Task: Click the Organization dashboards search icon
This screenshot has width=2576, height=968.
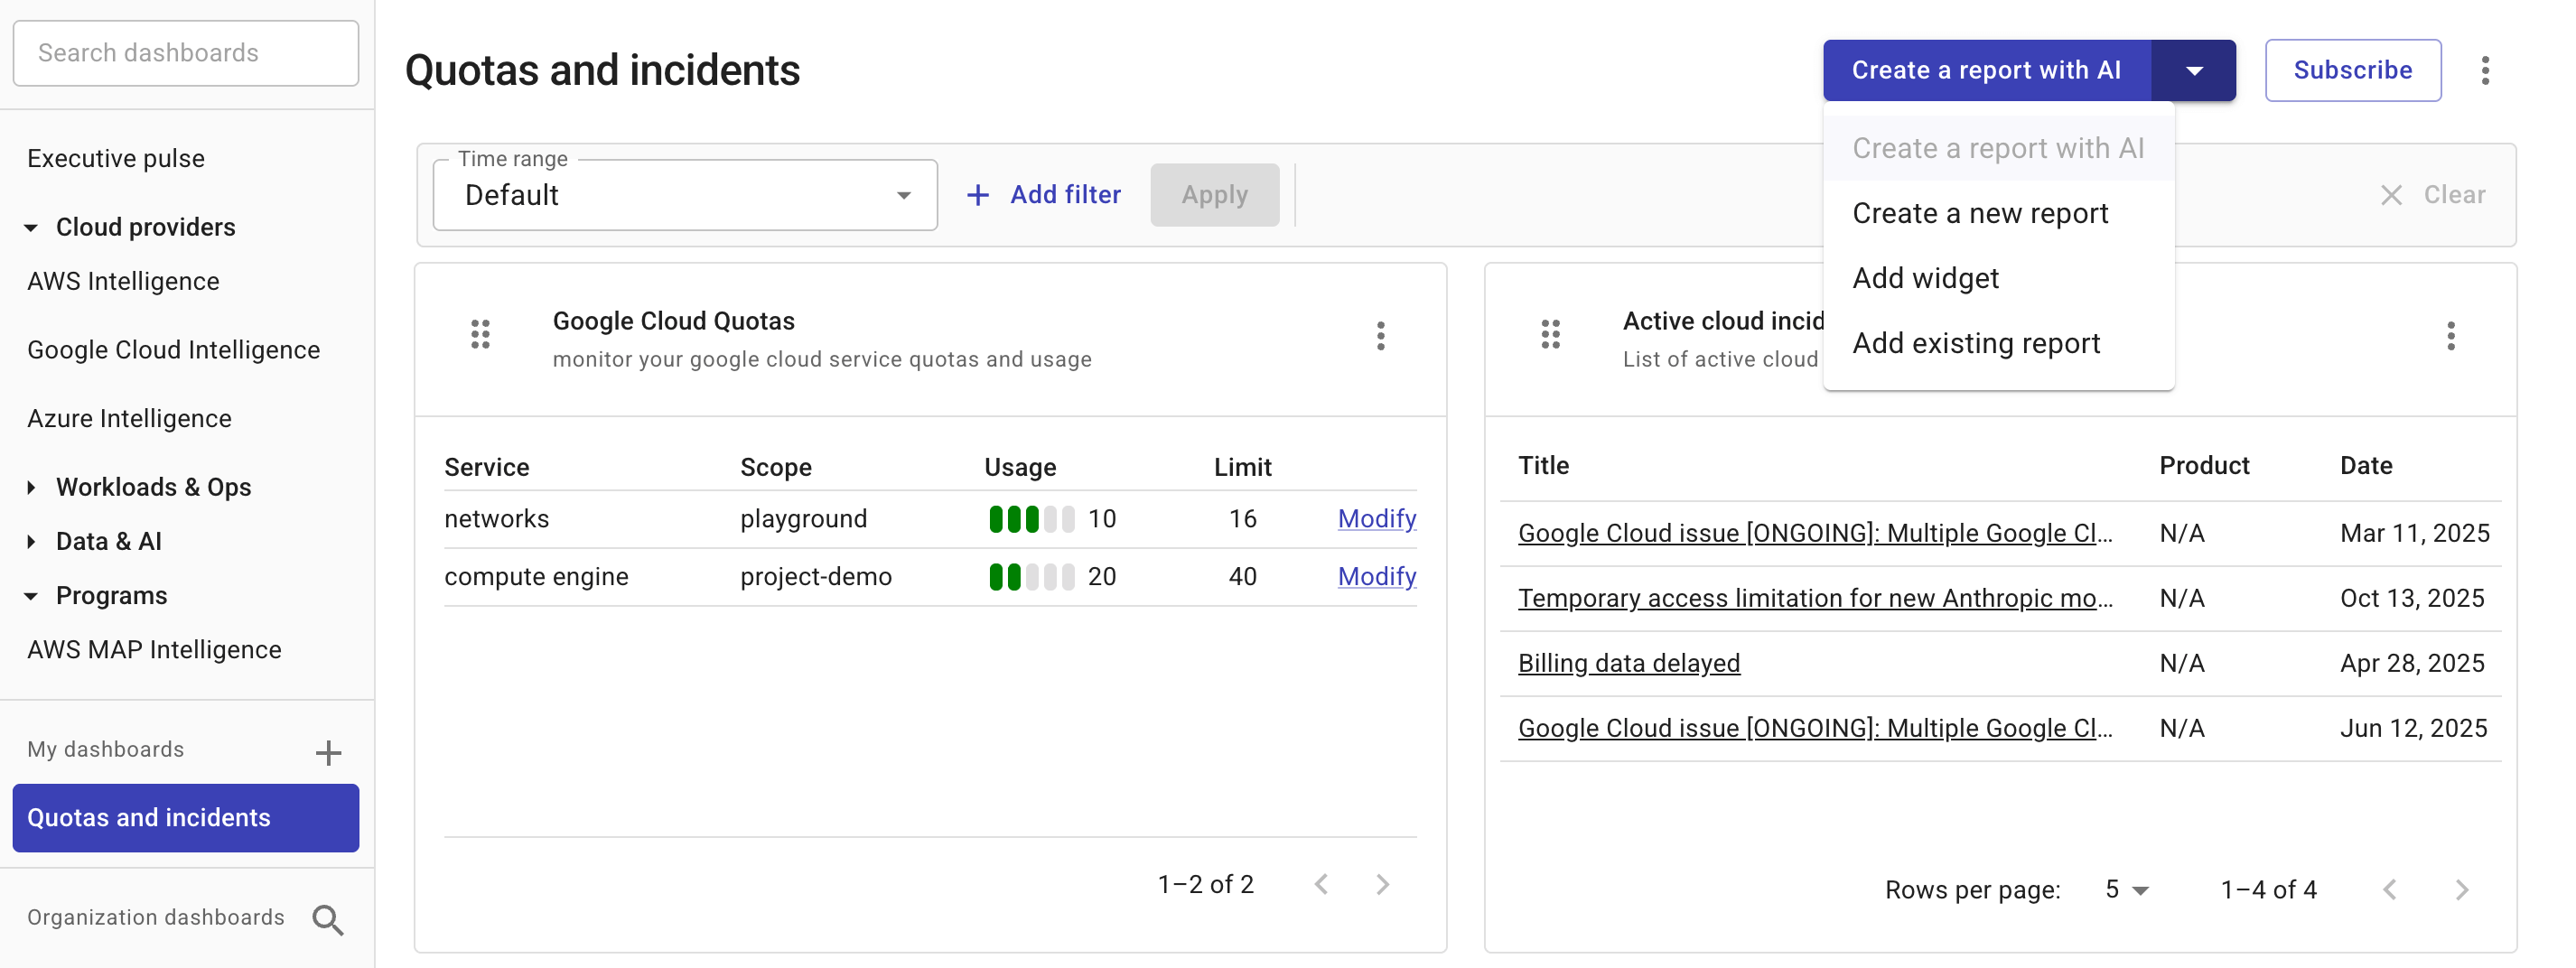Action: (x=327, y=919)
